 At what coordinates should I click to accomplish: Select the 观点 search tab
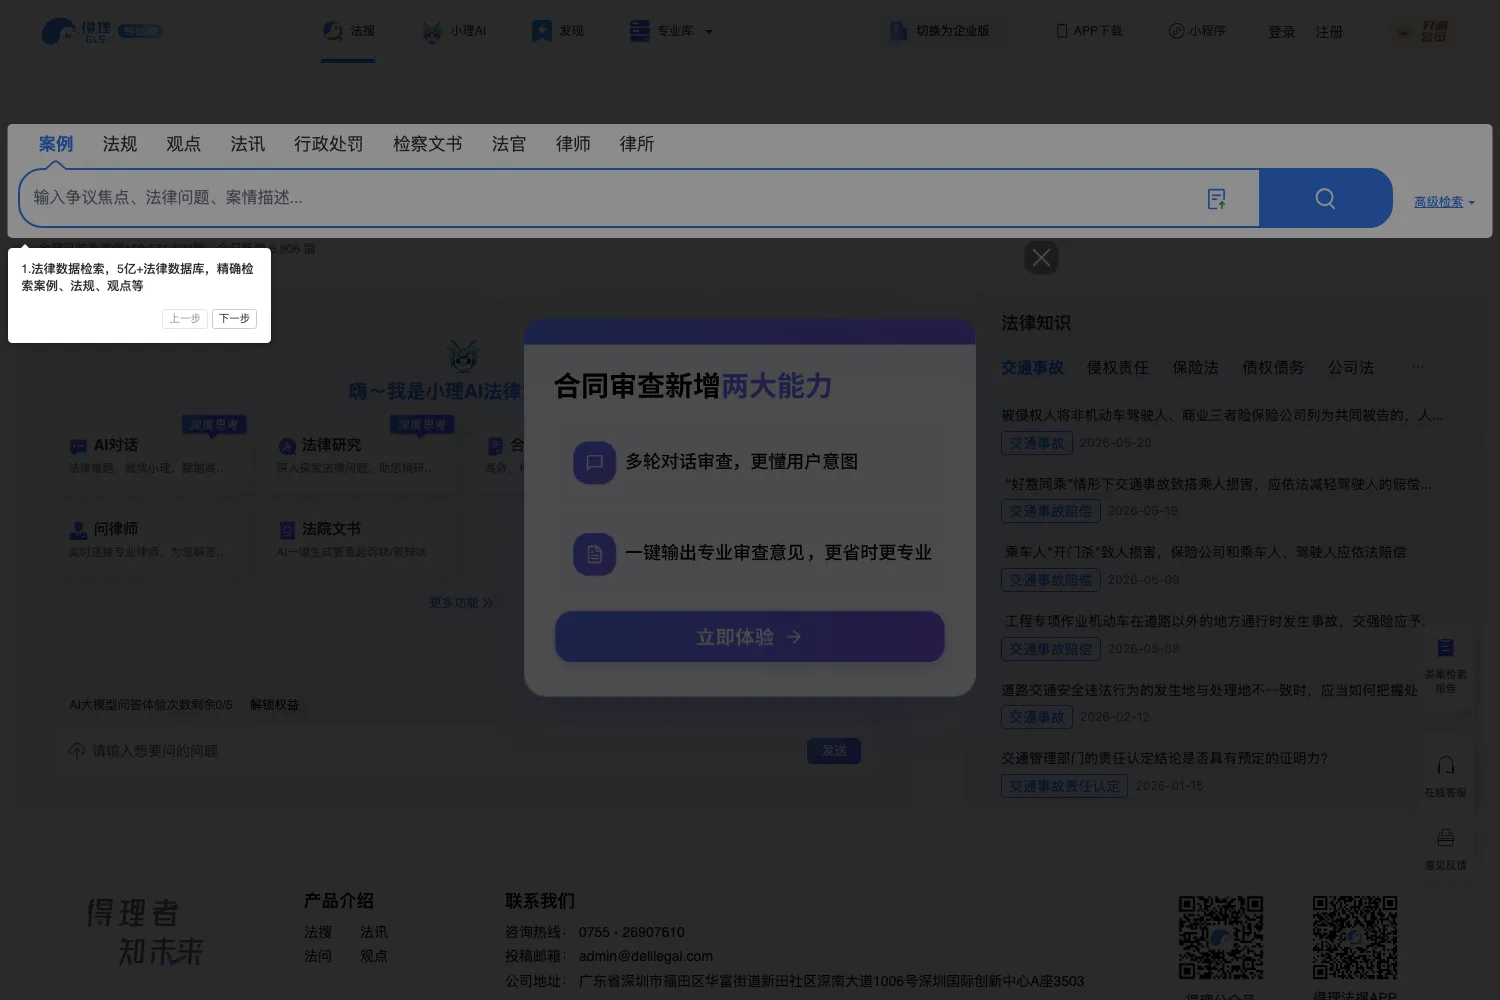point(183,144)
